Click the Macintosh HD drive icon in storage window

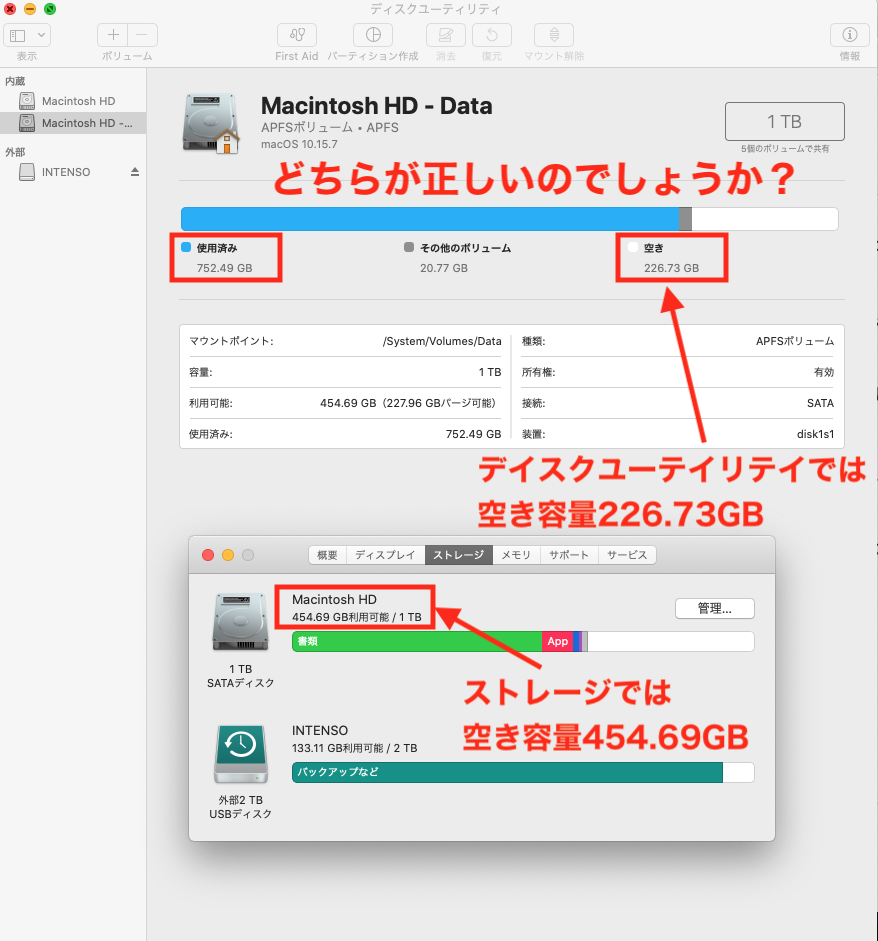pyautogui.click(x=240, y=621)
